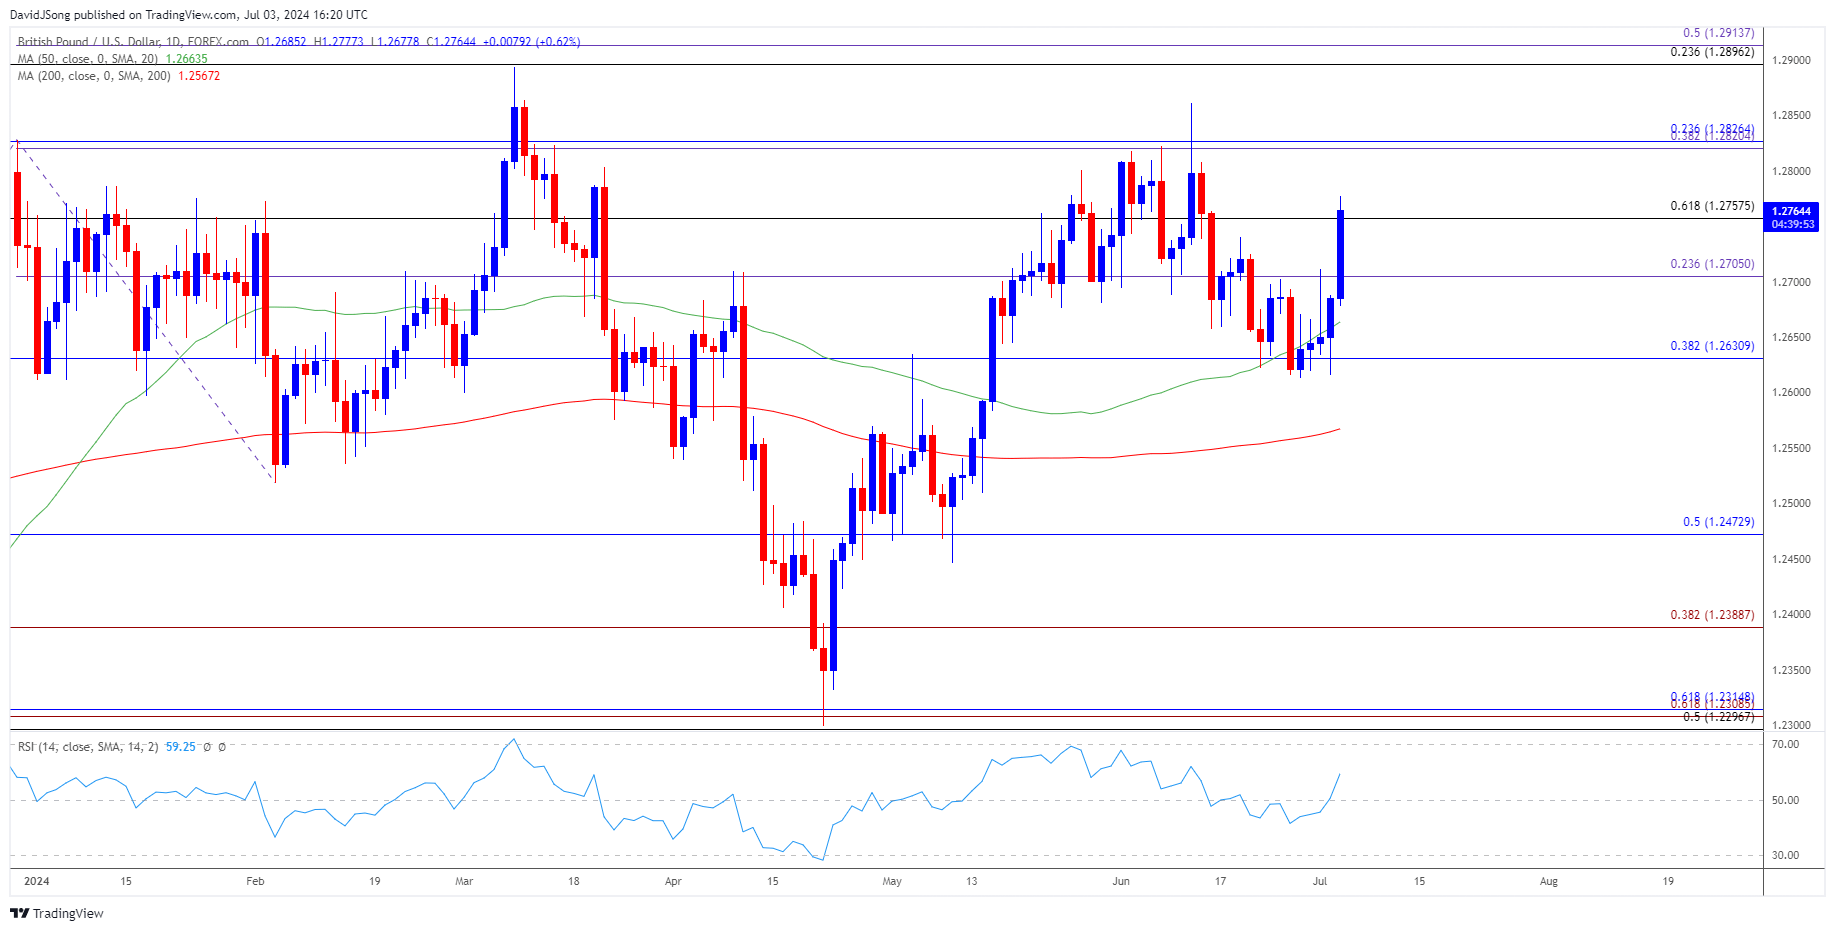The image size is (1835, 931).
Task: Click the RSI (14, close, SMA, 14, 2) legend
Action: click(x=88, y=747)
